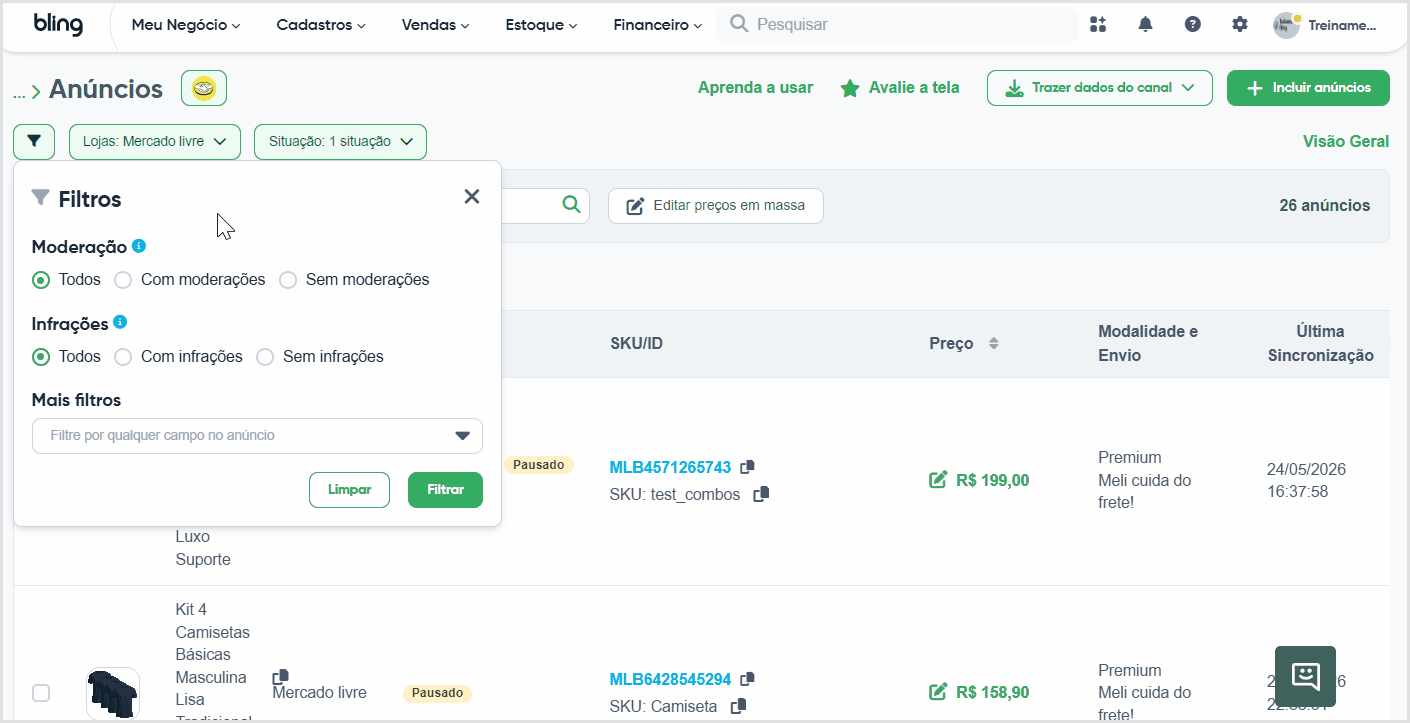Click the filter funnel button
Screen dimensions: 1410x723
click(34, 141)
